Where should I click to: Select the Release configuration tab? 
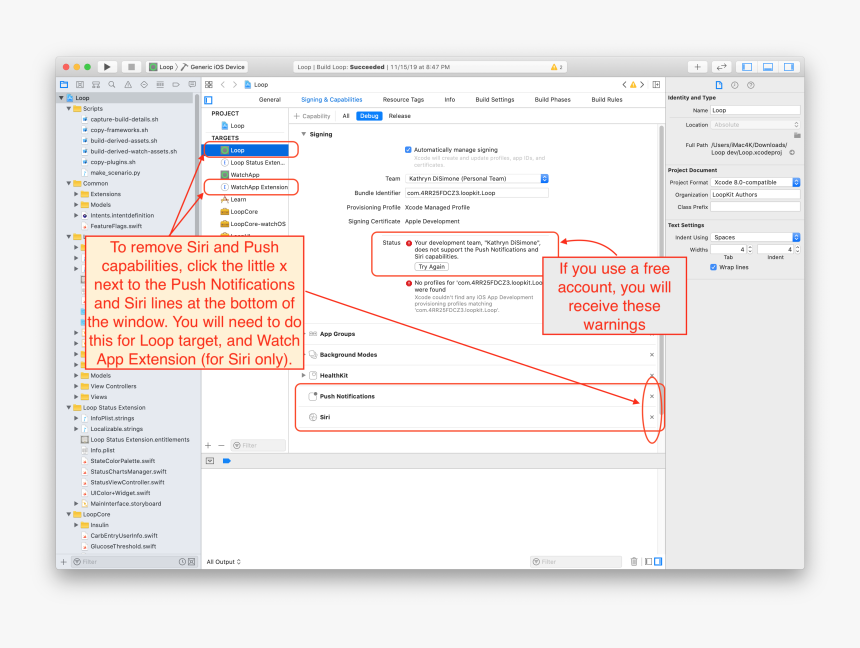tap(400, 116)
